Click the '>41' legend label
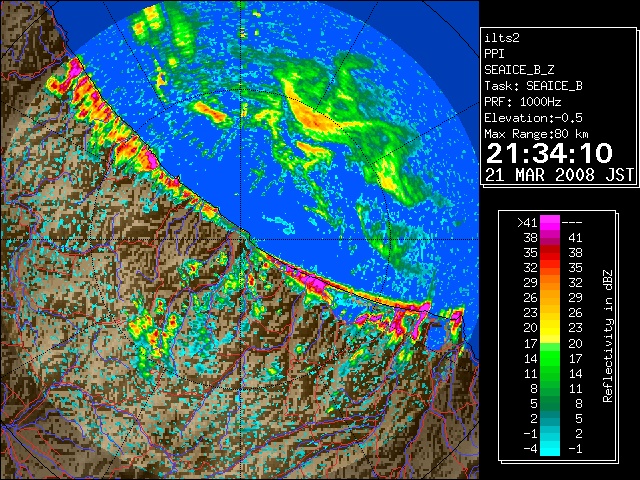This screenshot has width=640, height=480. pyautogui.click(x=527, y=222)
